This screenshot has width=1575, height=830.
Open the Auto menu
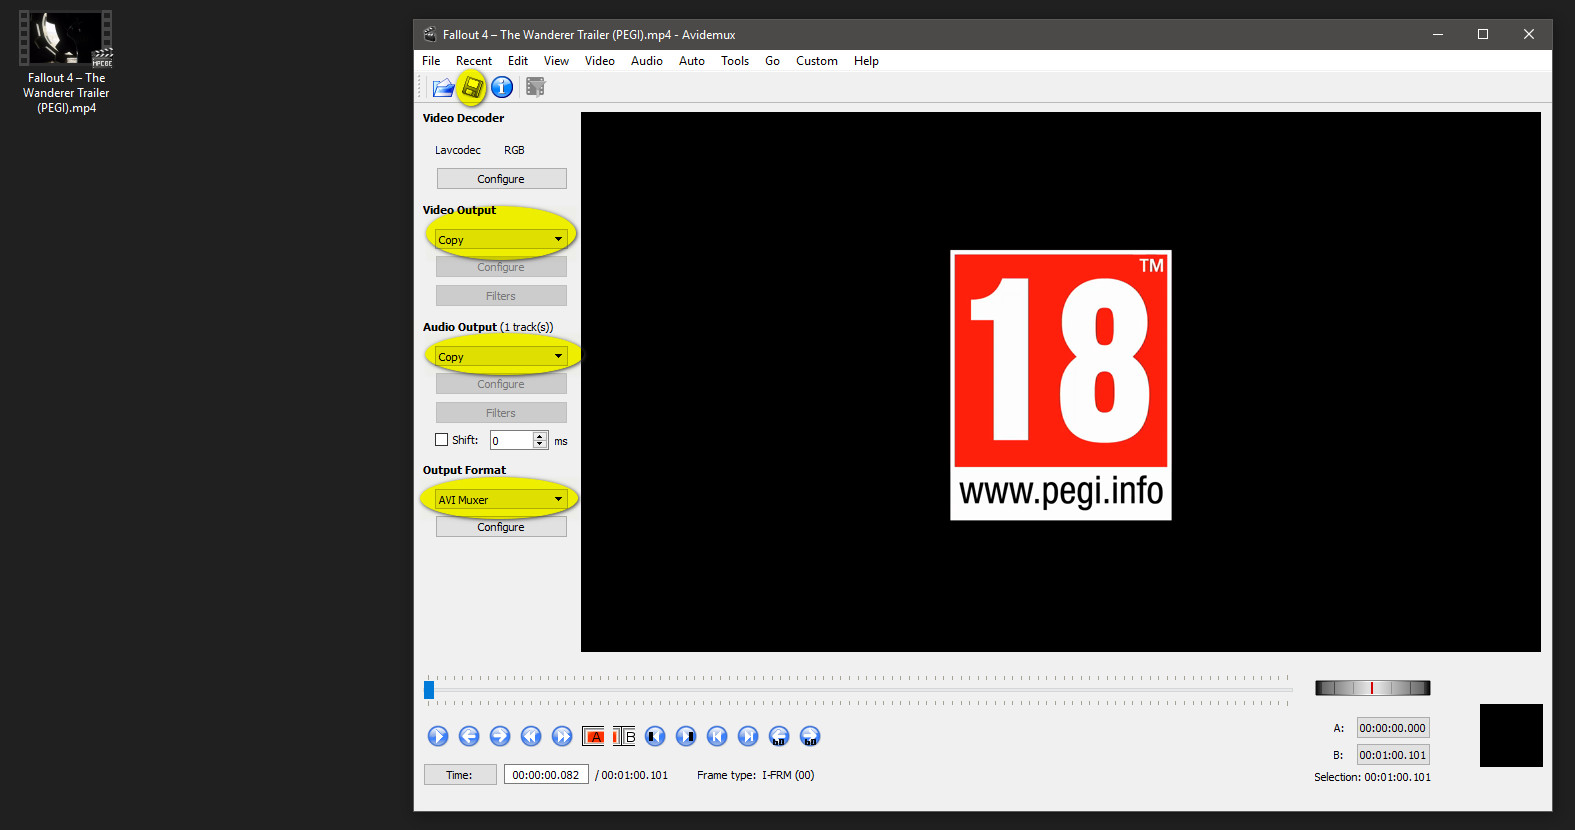tap(692, 61)
